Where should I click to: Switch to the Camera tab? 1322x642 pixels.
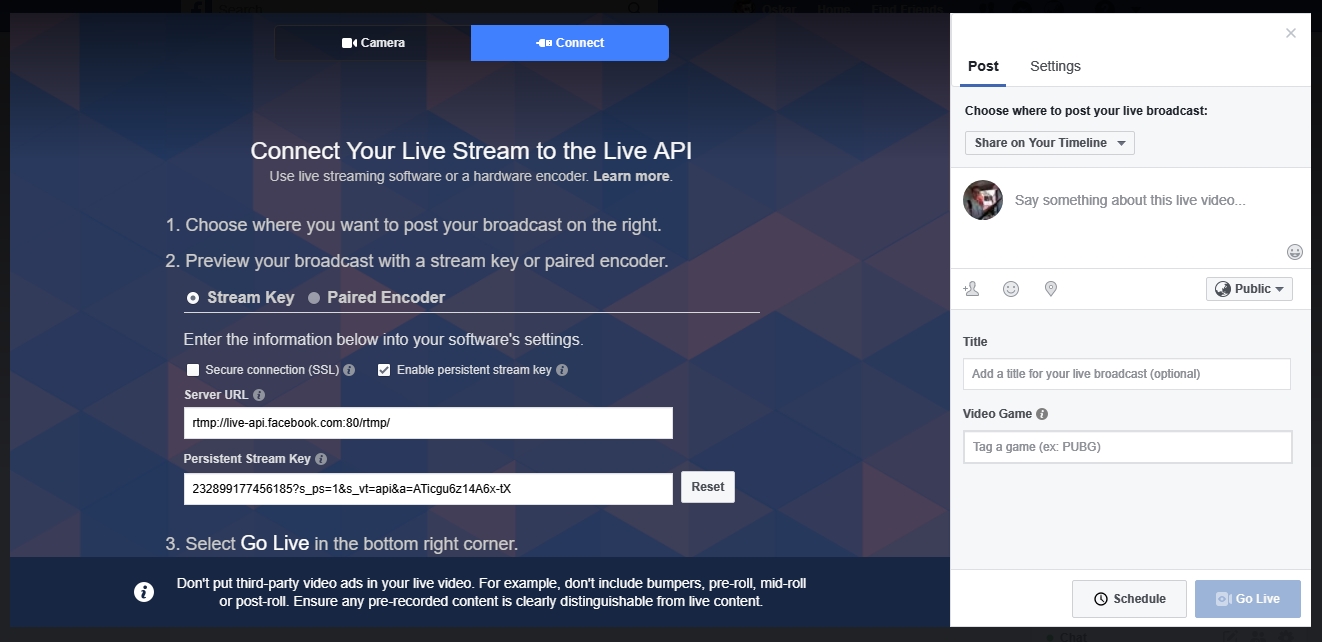[x=373, y=43]
